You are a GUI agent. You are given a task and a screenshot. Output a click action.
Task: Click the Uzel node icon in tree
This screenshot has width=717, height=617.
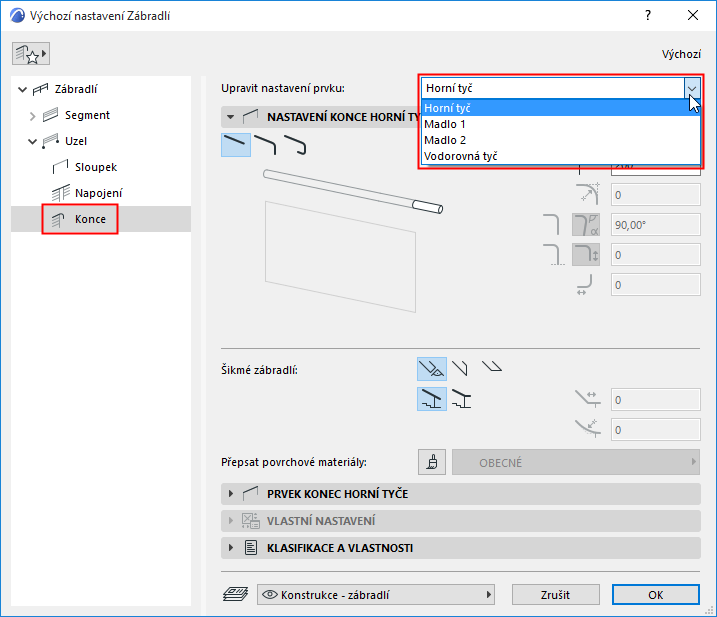50,141
